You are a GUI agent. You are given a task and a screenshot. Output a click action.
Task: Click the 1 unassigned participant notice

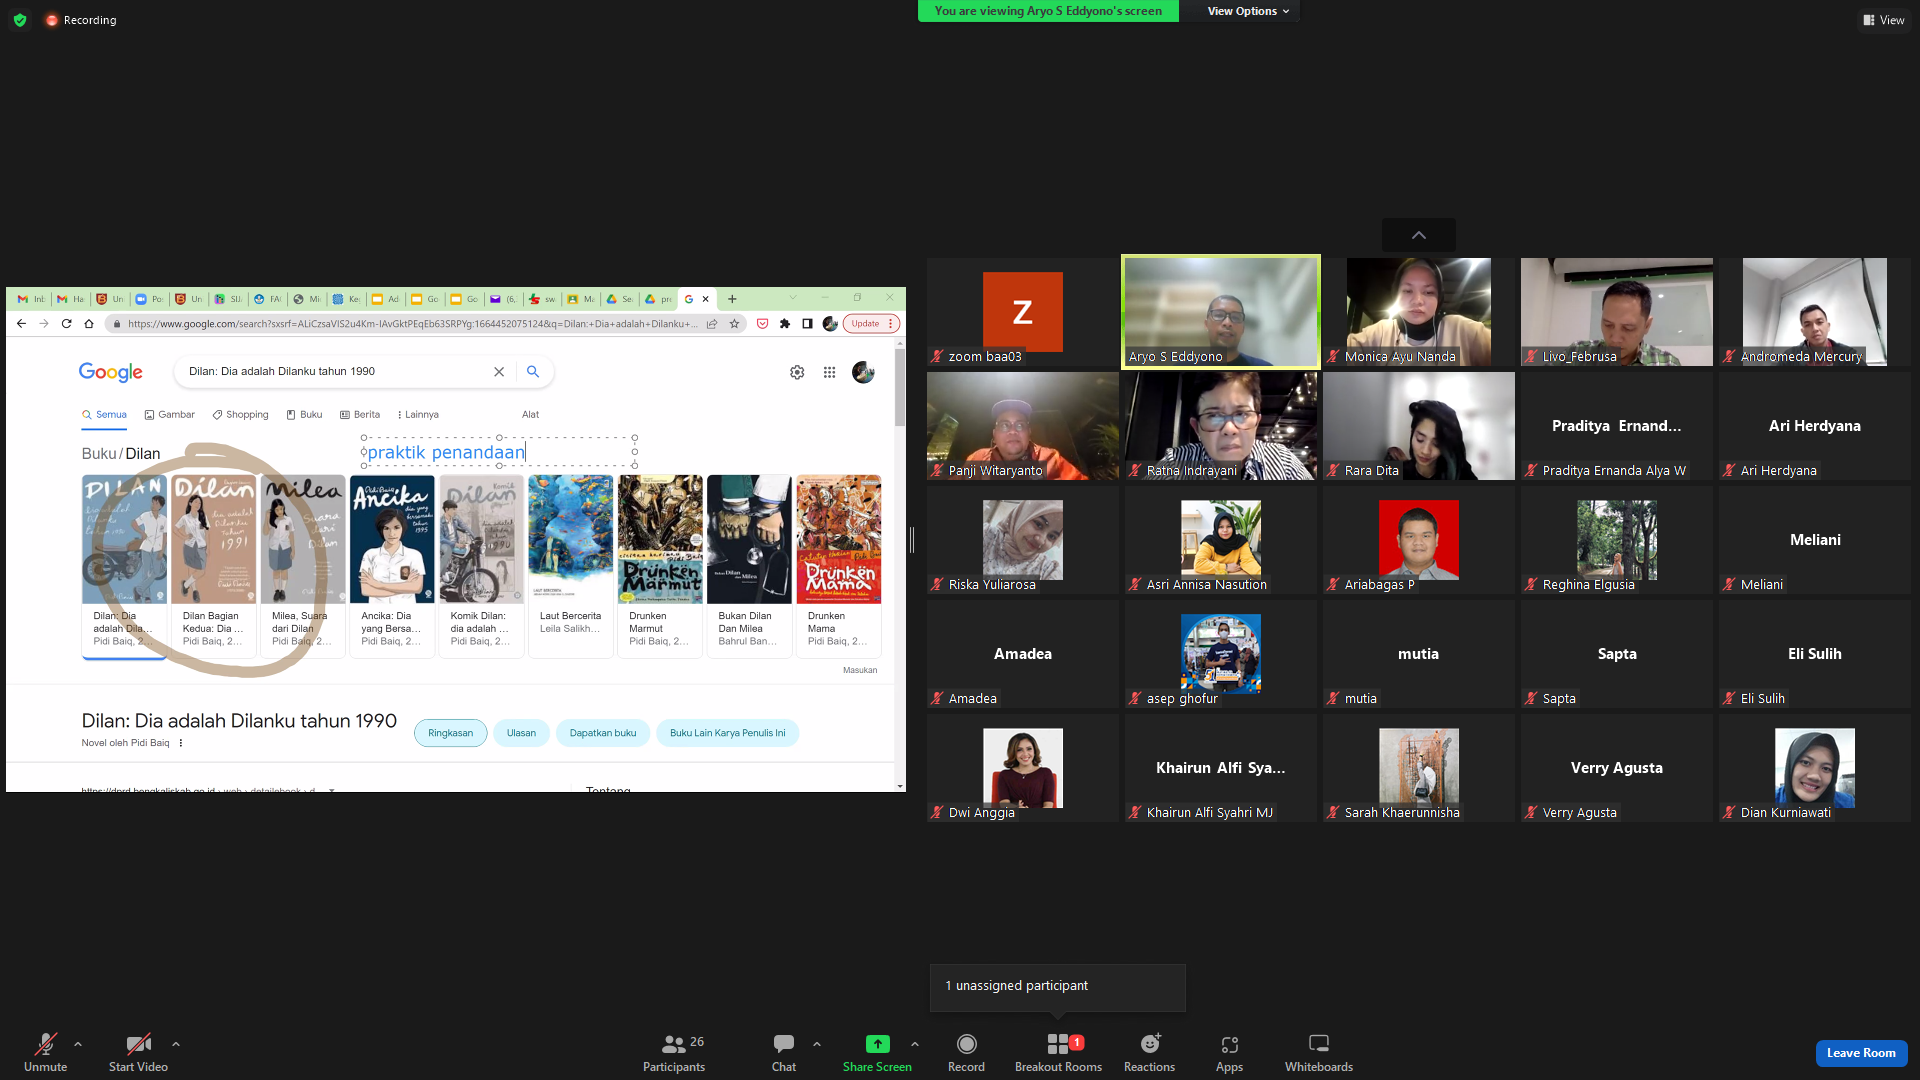click(1057, 986)
